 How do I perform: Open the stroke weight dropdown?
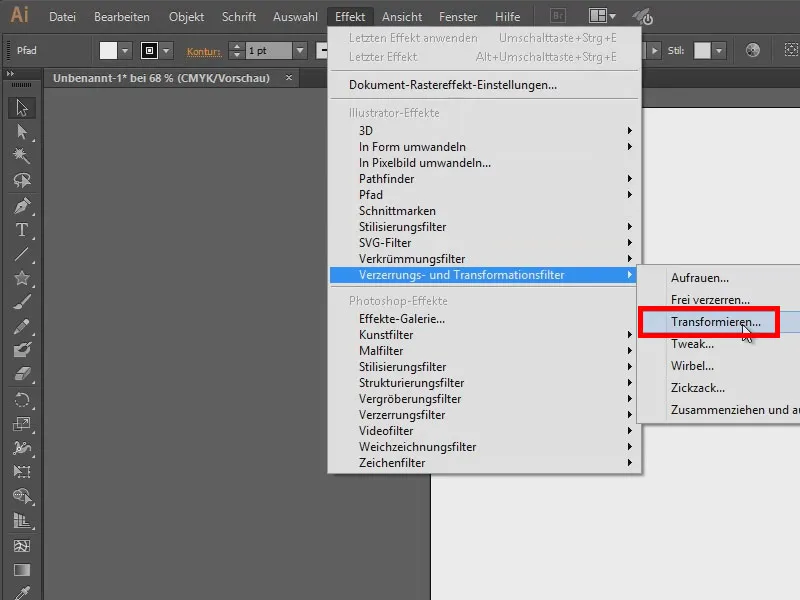coord(300,51)
